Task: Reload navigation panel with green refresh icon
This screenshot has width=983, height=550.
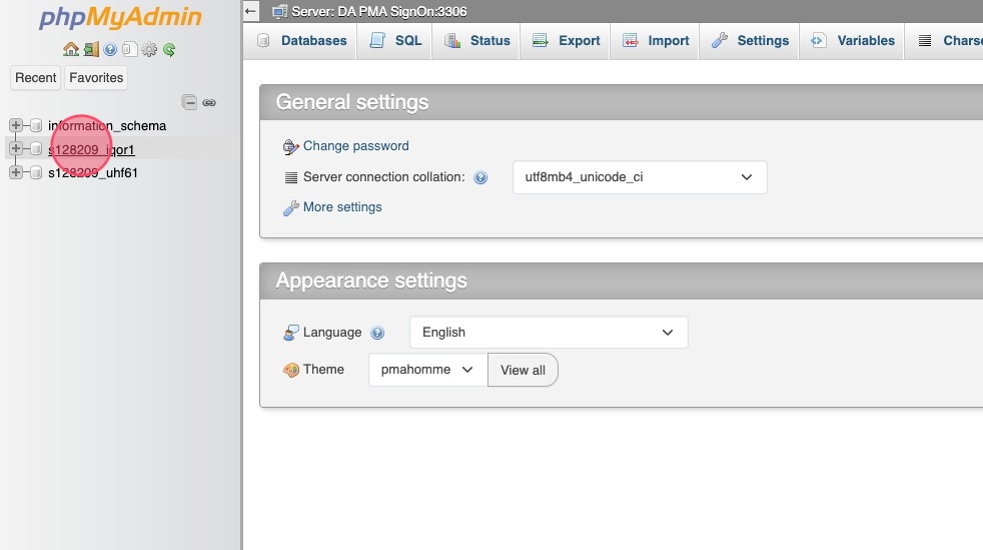Action: tap(169, 49)
